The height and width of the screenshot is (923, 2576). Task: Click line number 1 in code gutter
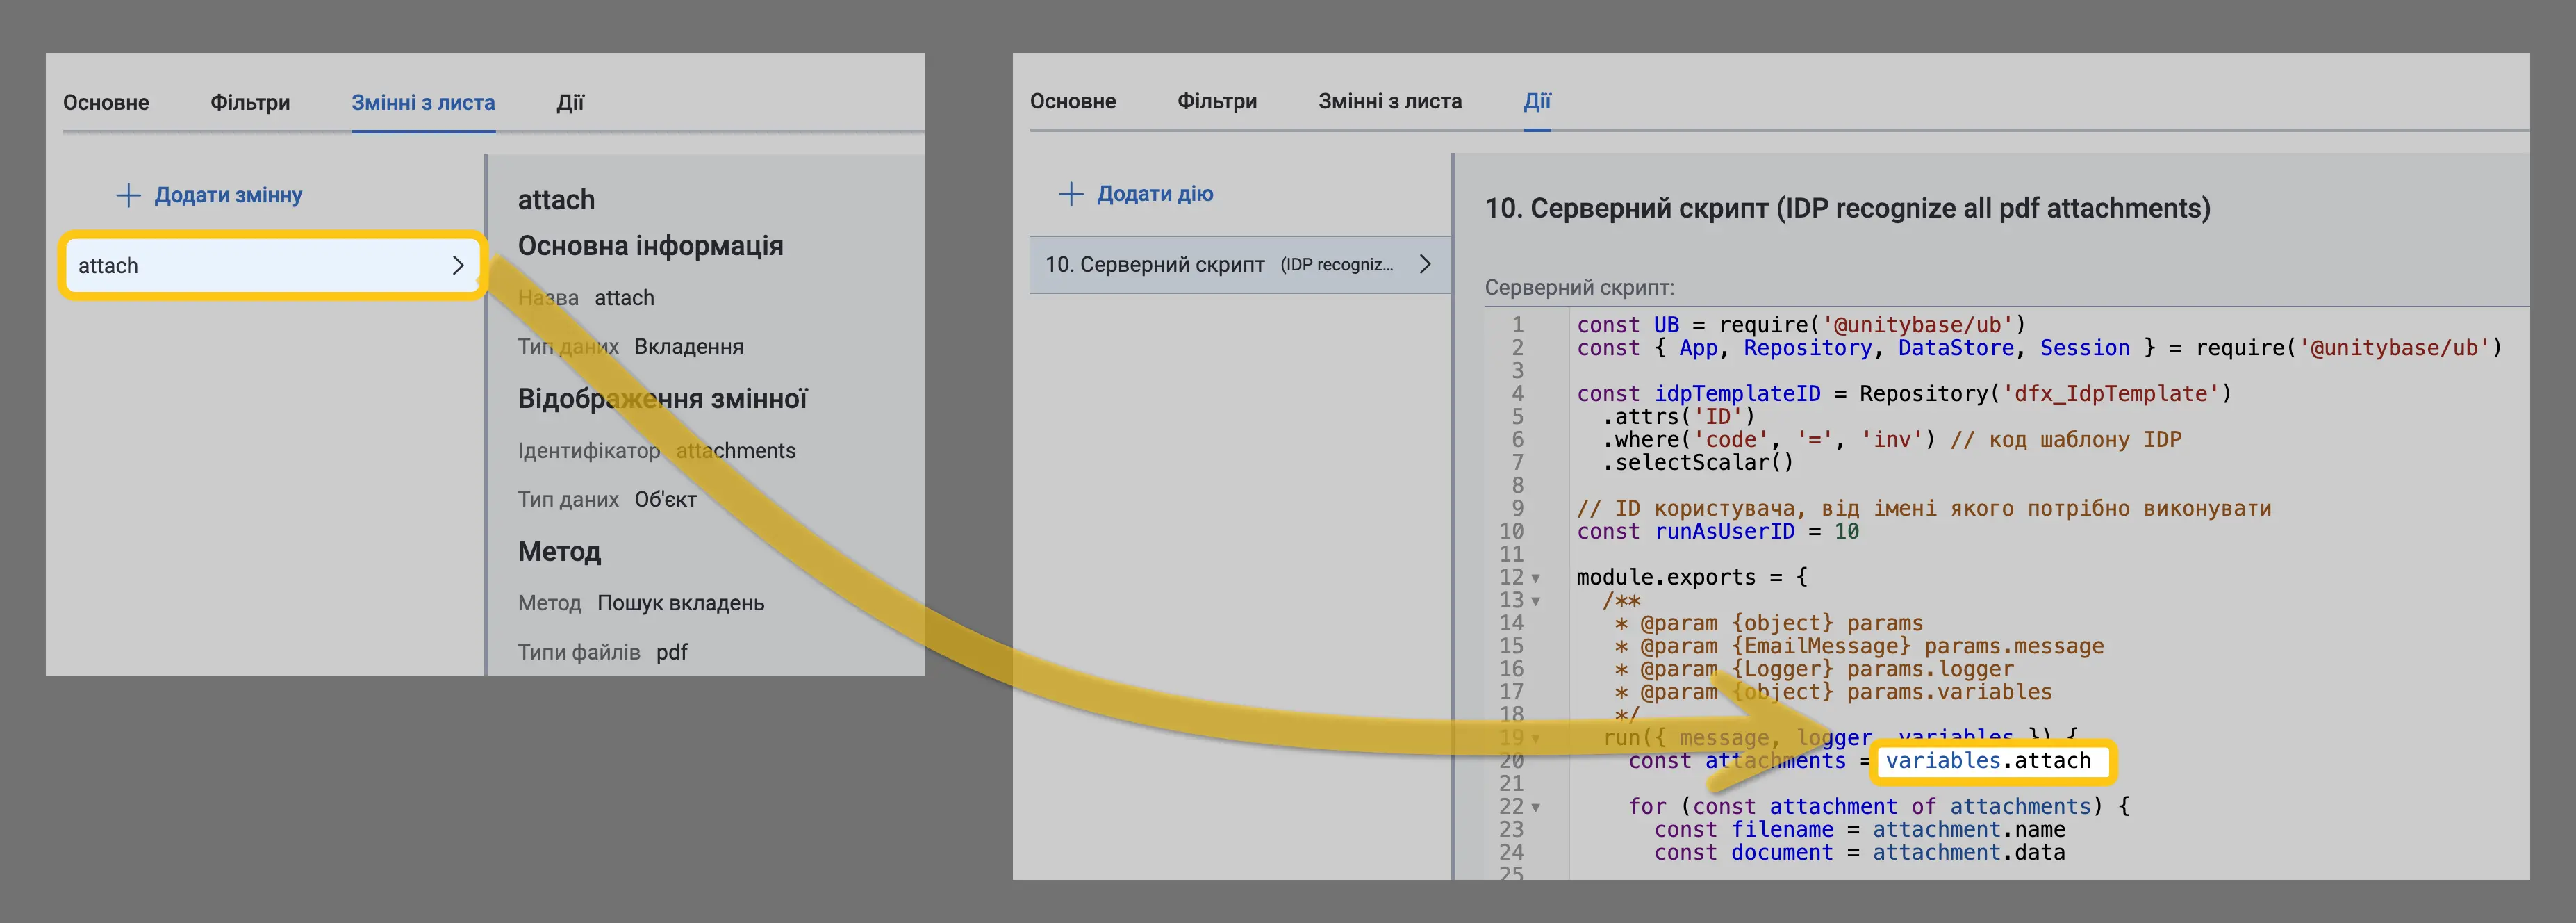point(1517,325)
